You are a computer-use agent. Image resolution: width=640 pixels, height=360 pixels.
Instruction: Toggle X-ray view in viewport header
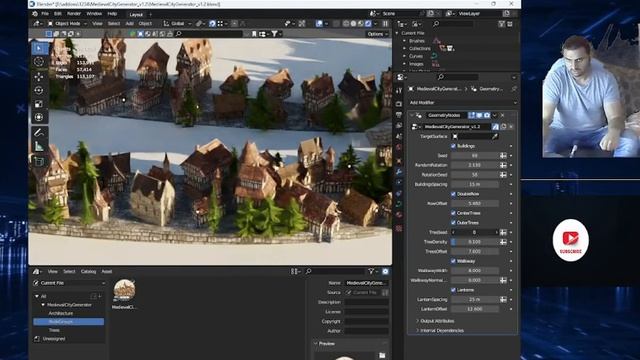[336, 24]
